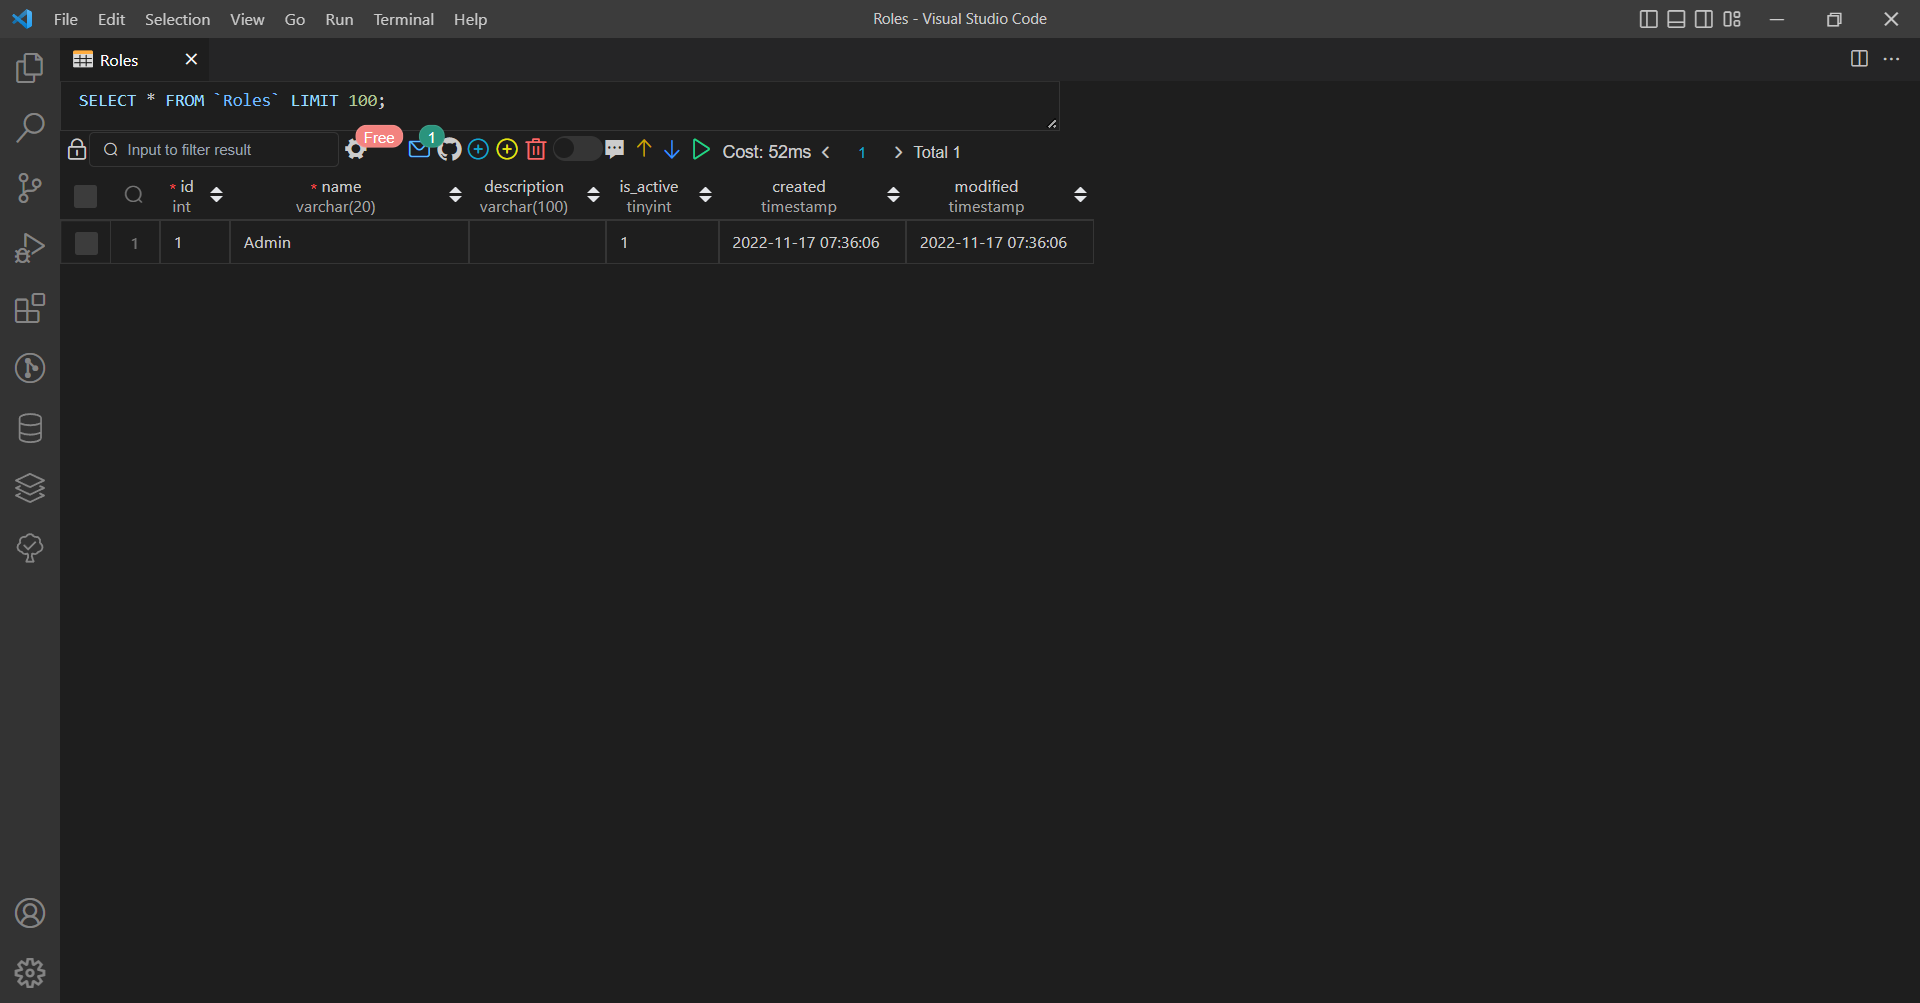
Task: Check the checkbox for the Admin row
Action: click(x=87, y=243)
